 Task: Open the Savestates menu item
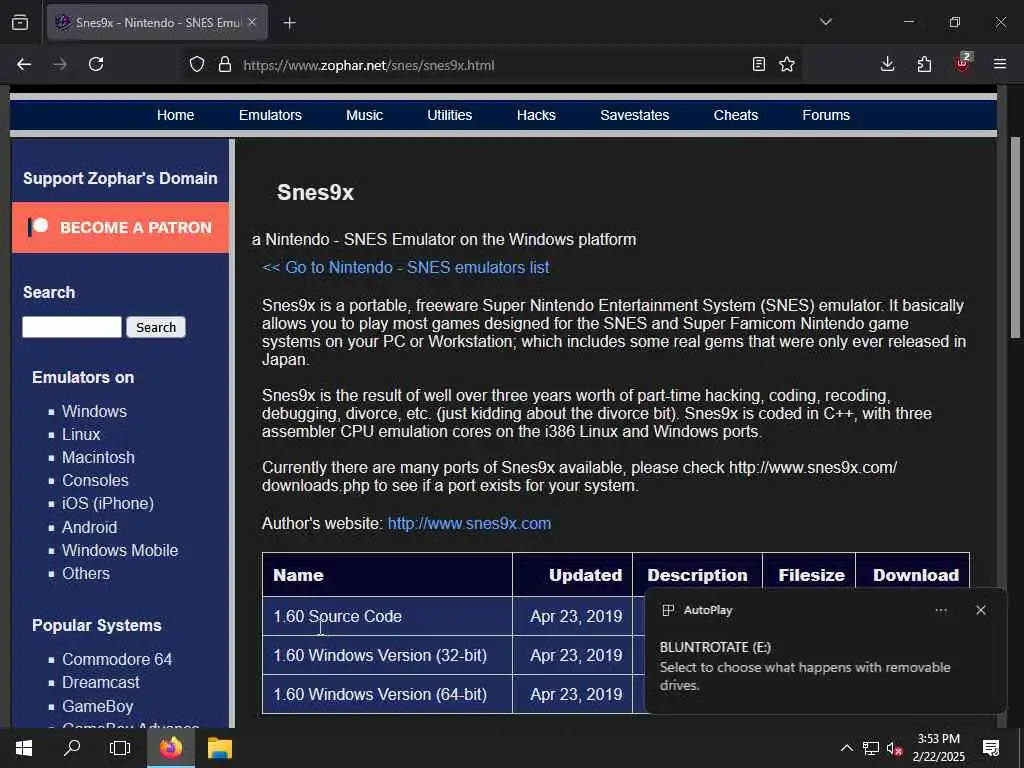pos(634,115)
